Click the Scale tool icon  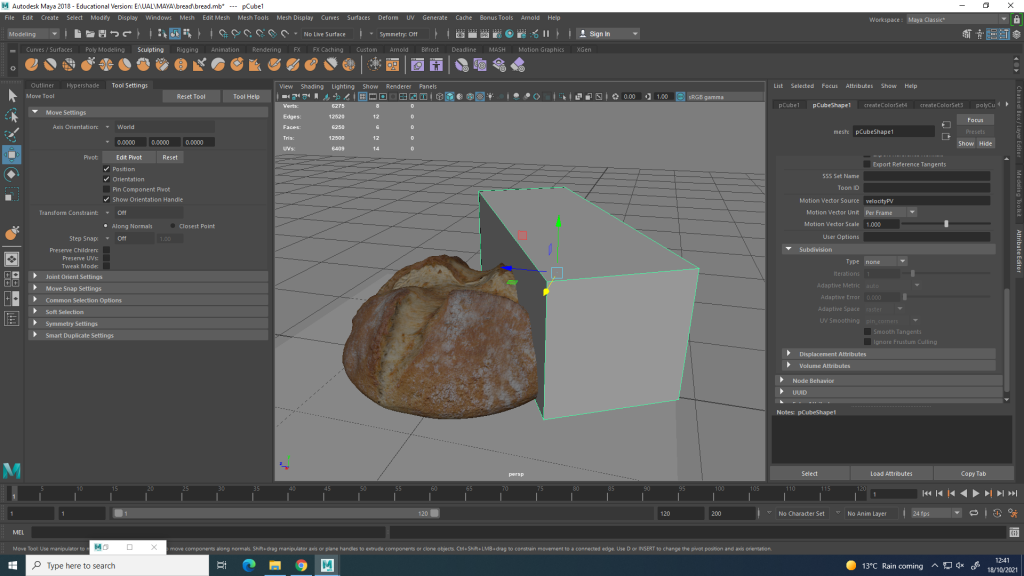(x=12, y=193)
